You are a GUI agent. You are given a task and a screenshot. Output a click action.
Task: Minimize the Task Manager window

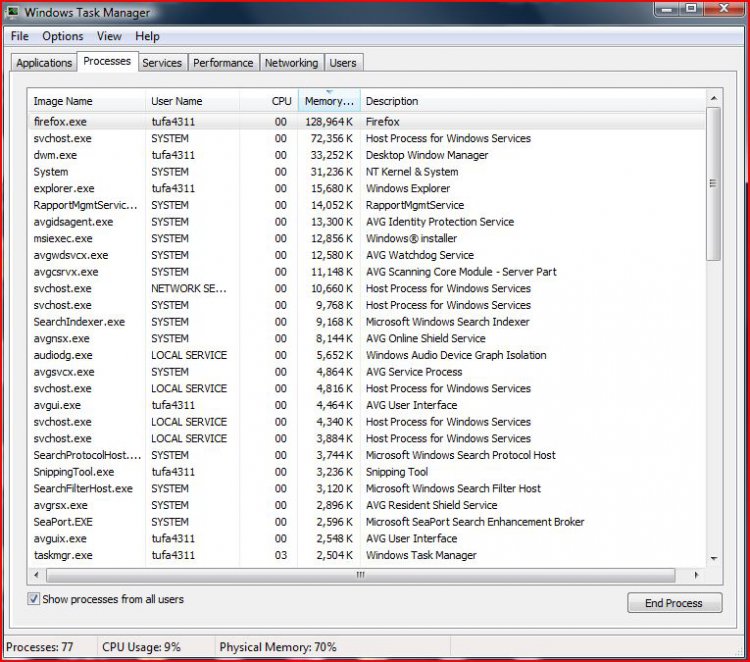668,9
